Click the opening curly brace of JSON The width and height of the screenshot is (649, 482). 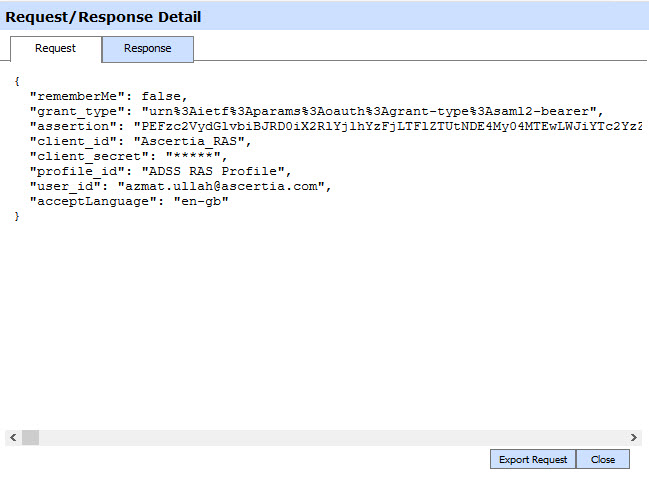coord(17,81)
